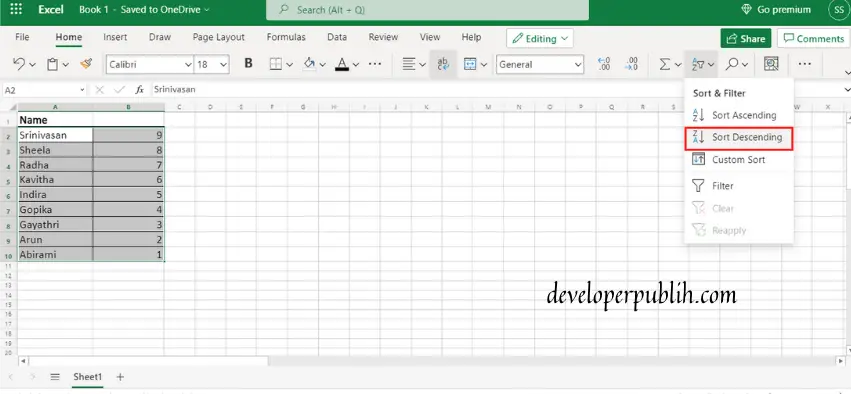The height and width of the screenshot is (394, 851).
Task: Open the SS account avatar
Action: pyautogui.click(x=839, y=10)
